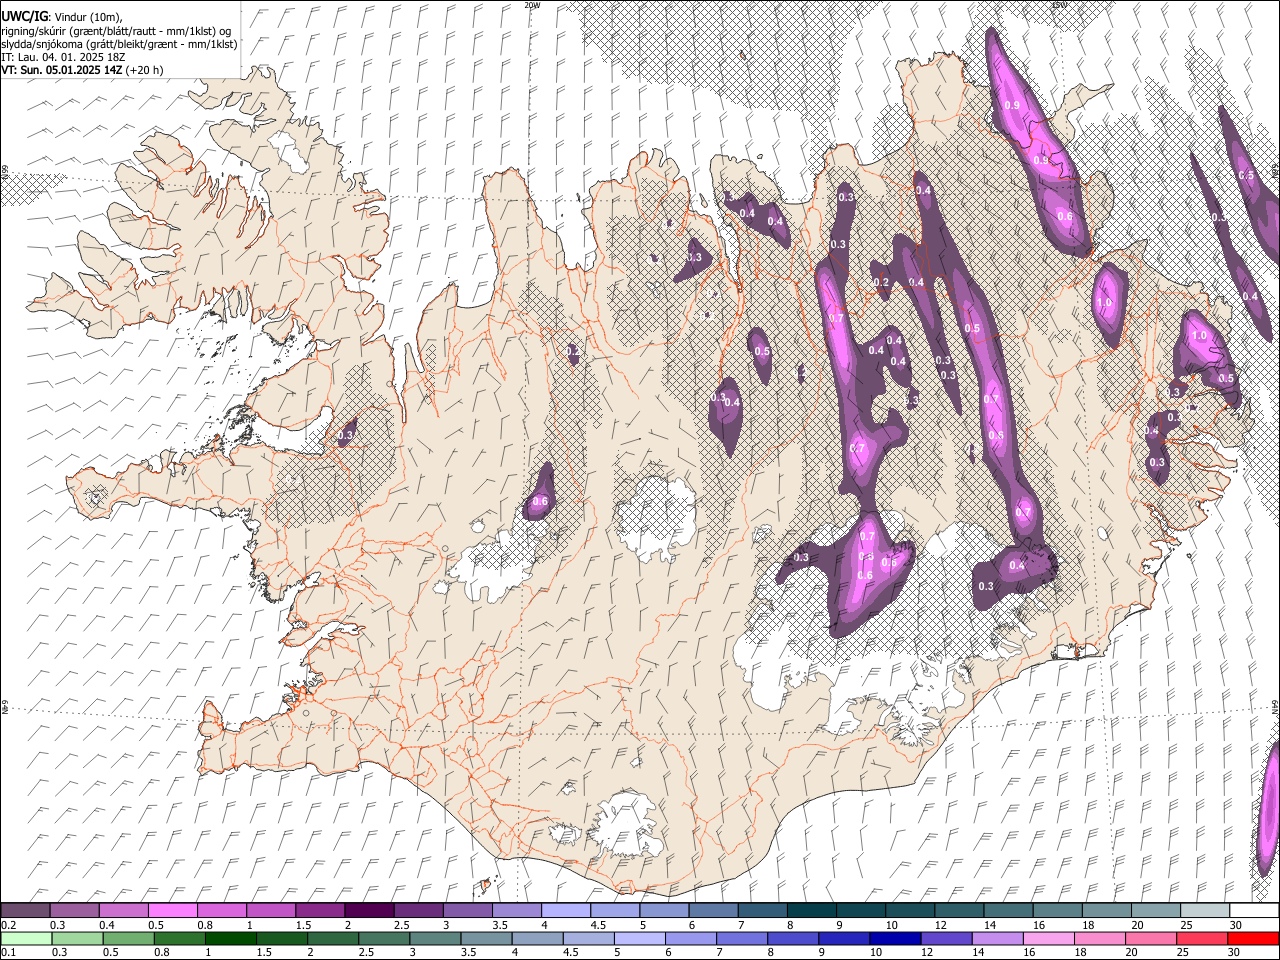This screenshot has height=960, width=1280.
Task: Click the bright pink snow swatch between 0.5 and 0.8
Action: 173,911
